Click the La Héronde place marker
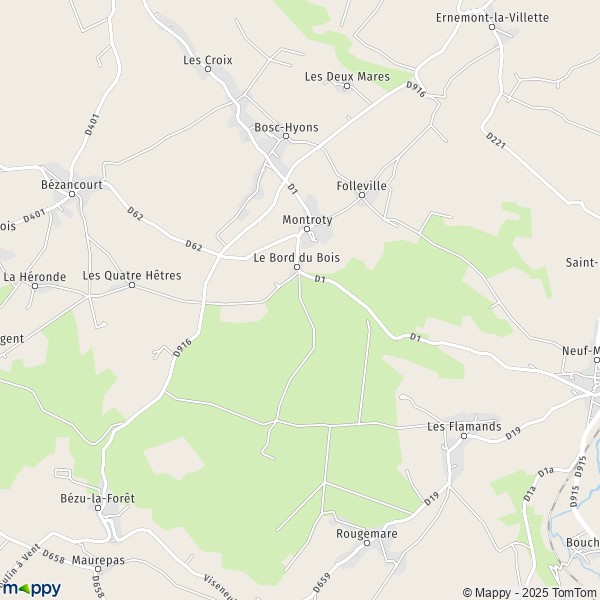The image size is (600, 600). click(x=35, y=286)
